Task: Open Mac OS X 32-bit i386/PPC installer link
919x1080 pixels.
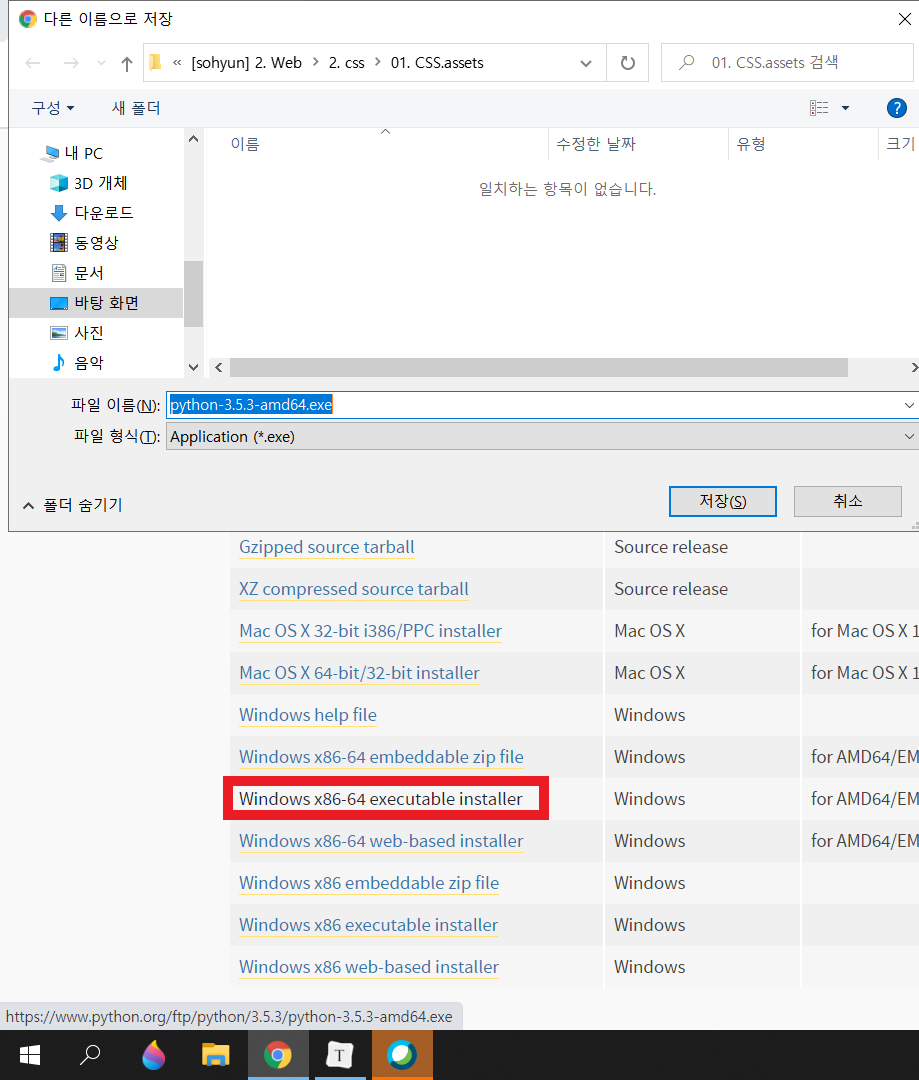Action: 371,631
